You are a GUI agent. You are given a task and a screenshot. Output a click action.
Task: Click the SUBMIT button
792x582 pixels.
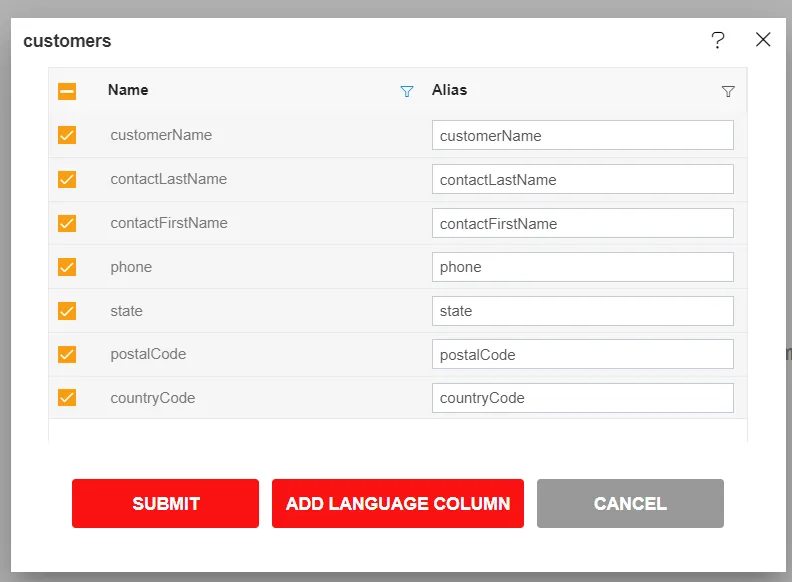(165, 503)
